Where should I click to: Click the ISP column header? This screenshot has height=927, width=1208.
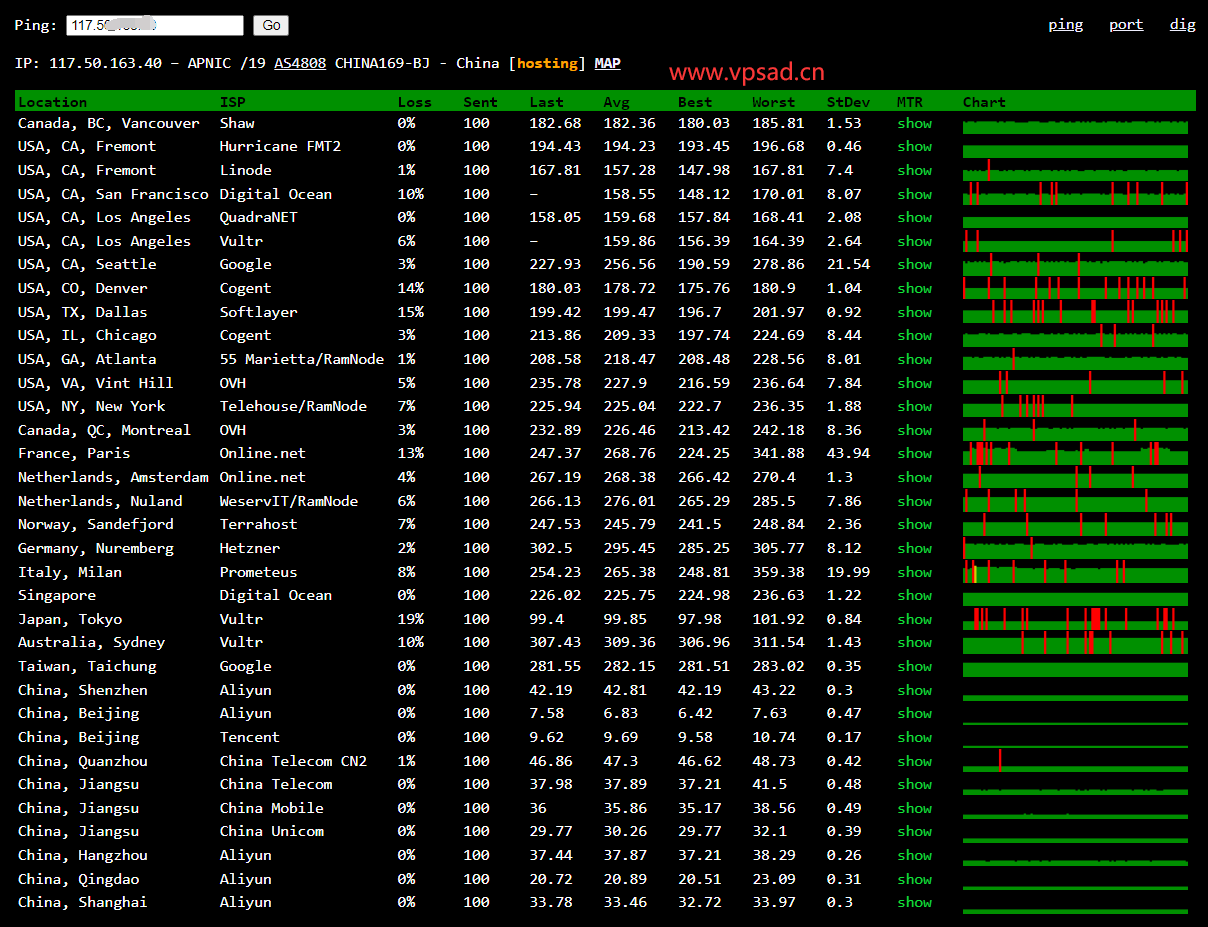(232, 102)
